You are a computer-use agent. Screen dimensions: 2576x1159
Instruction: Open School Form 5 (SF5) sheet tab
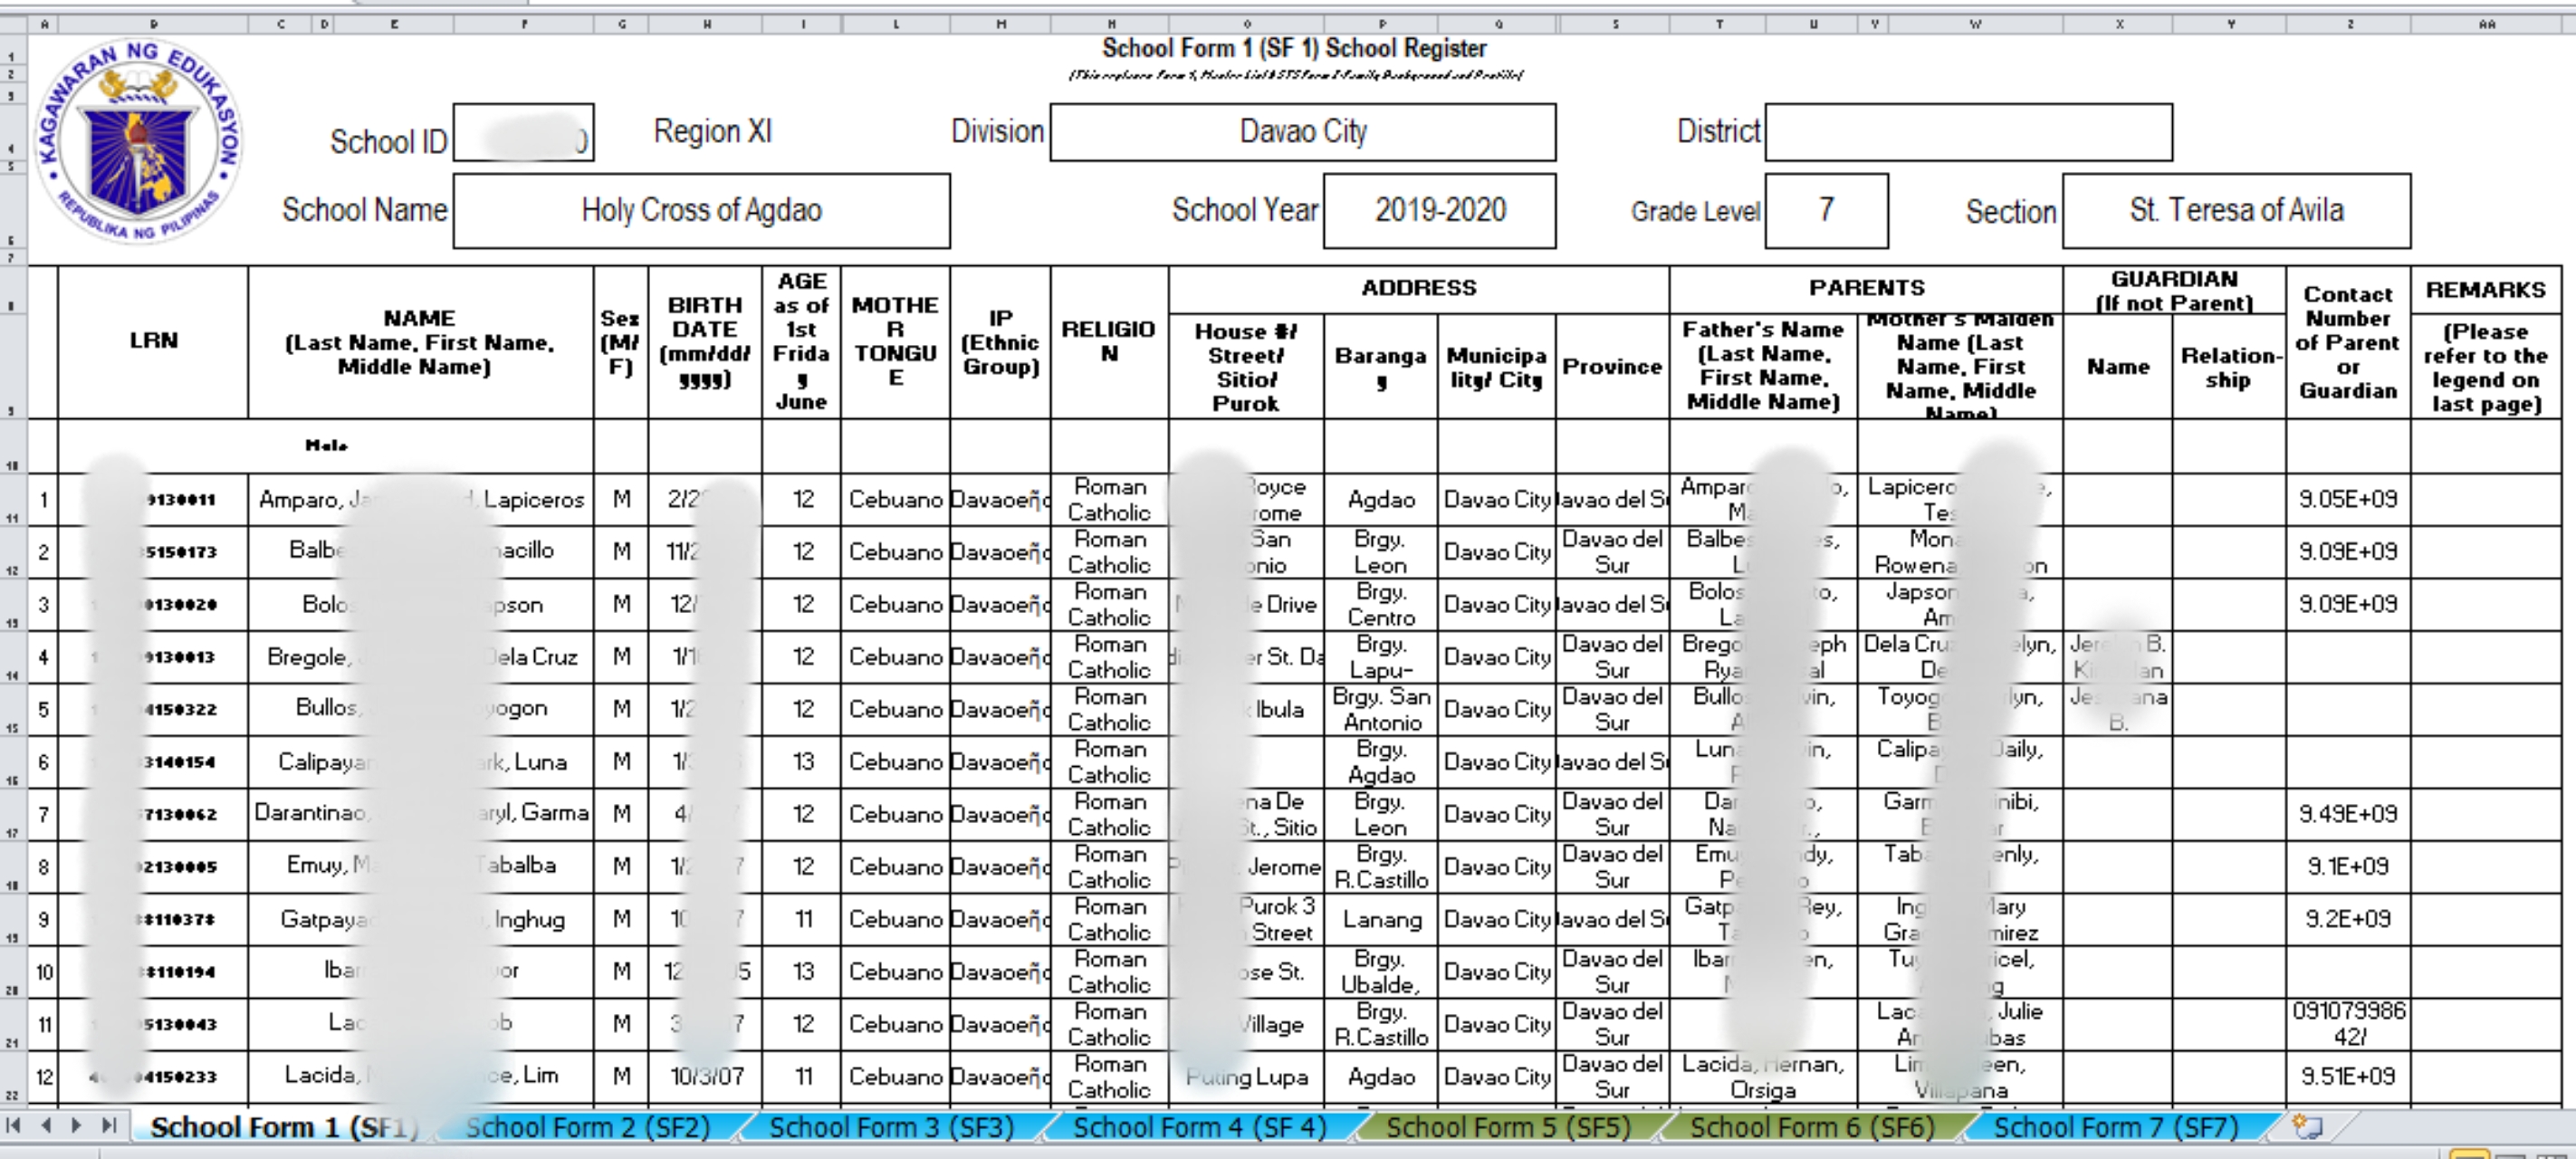1508,1127
